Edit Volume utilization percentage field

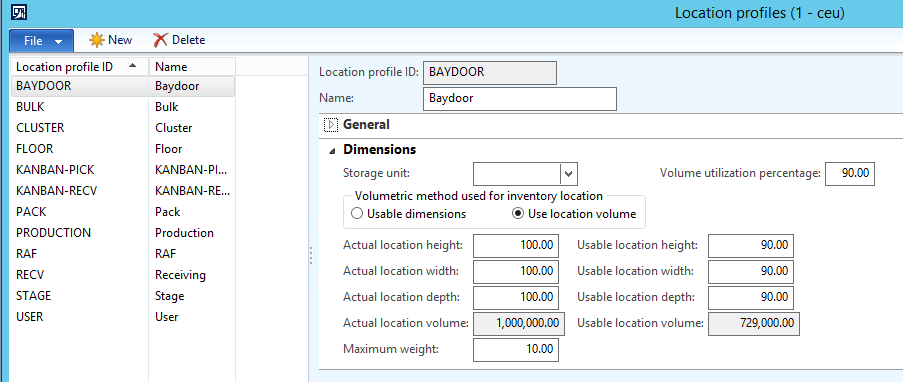pos(849,173)
